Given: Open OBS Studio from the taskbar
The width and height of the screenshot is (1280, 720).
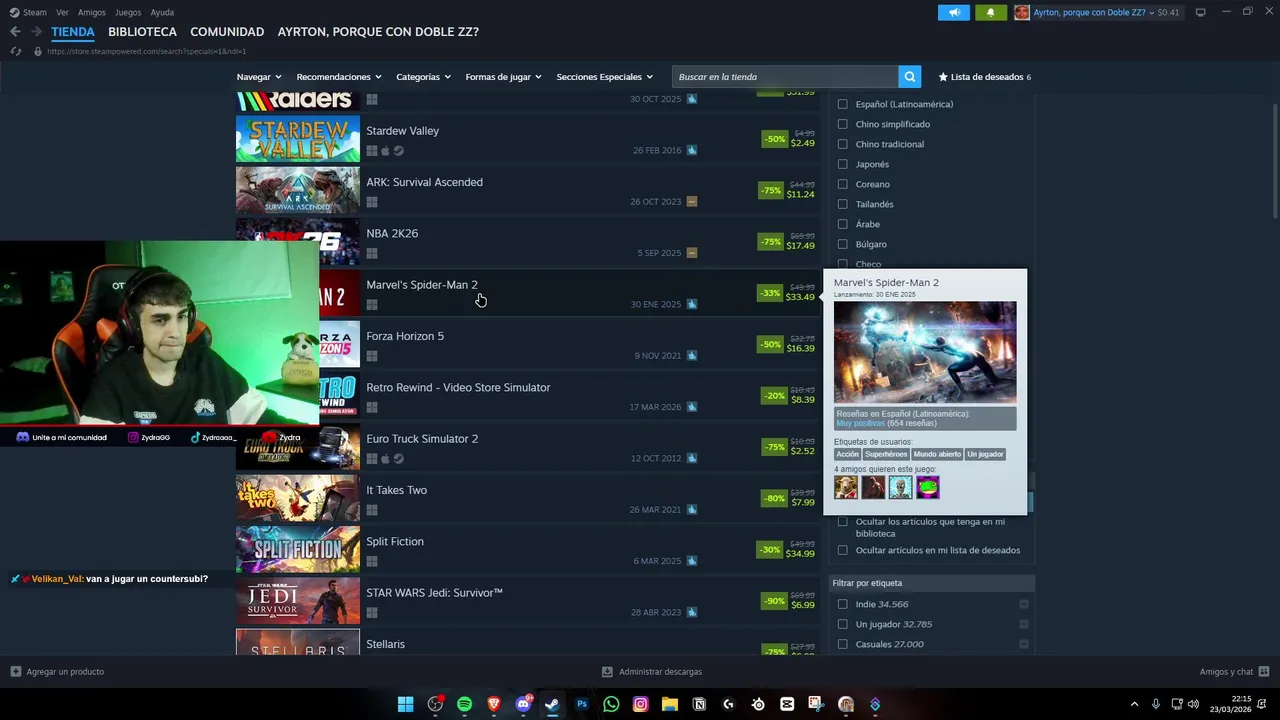Looking at the screenshot, I should (x=435, y=704).
